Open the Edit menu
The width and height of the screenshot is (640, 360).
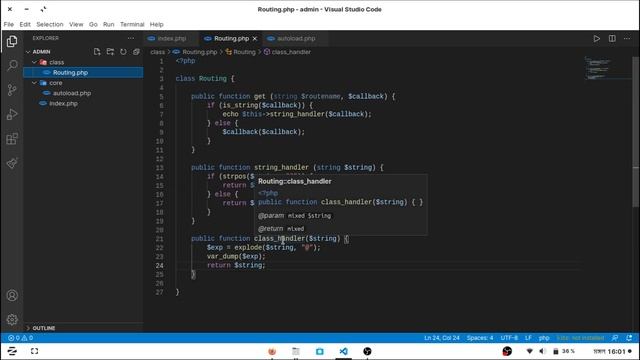[25, 24]
